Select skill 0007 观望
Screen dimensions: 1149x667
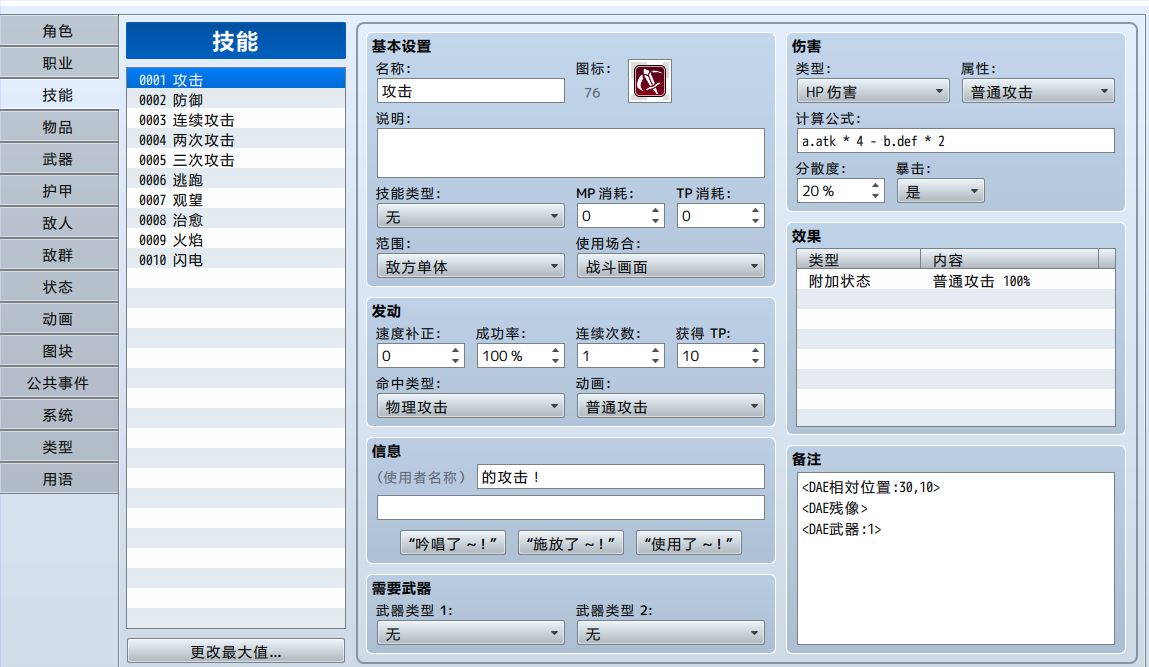(236, 199)
